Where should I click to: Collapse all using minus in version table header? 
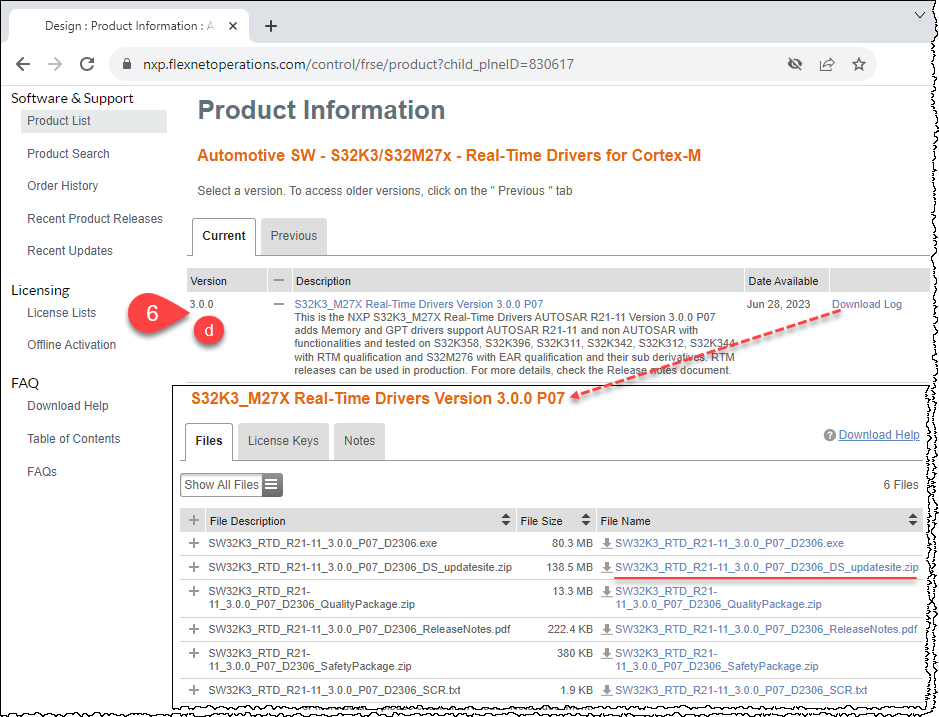278,280
